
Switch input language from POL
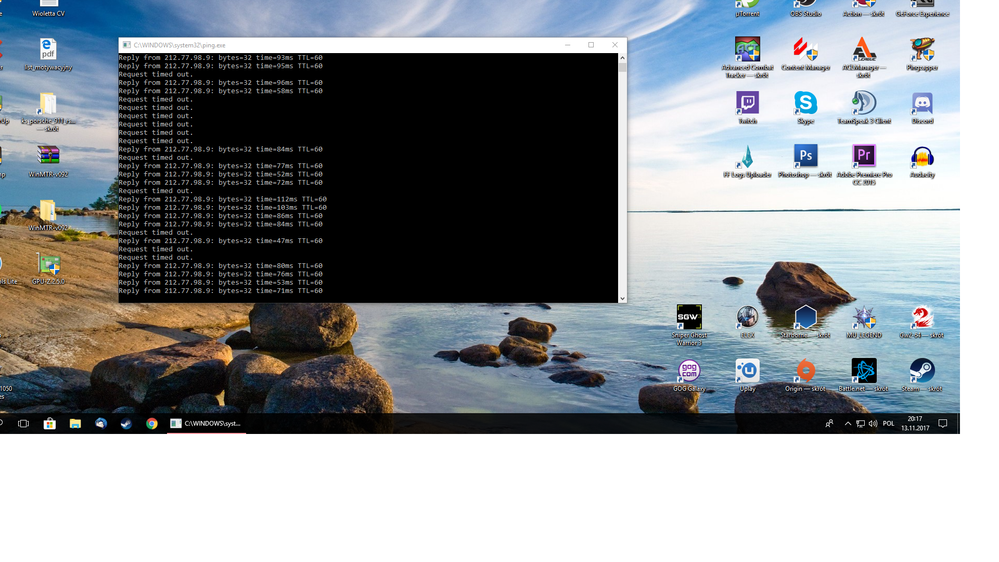coord(888,424)
